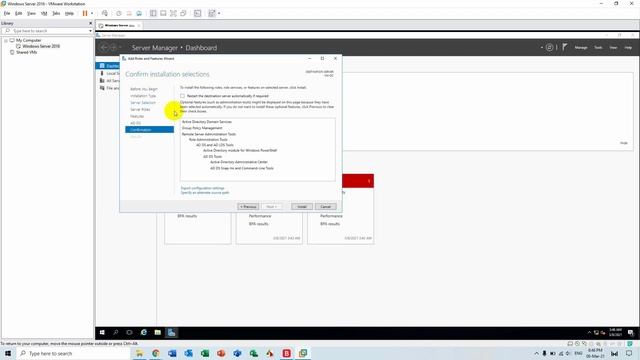
Task: Open the VMware View menu
Action: click(31, 13)
